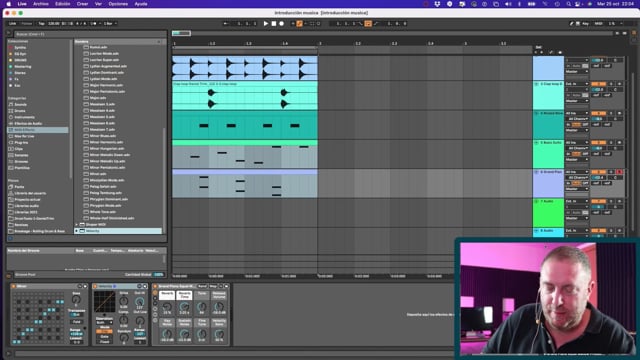Open the Operation dropdown in Velocity device

104,322
